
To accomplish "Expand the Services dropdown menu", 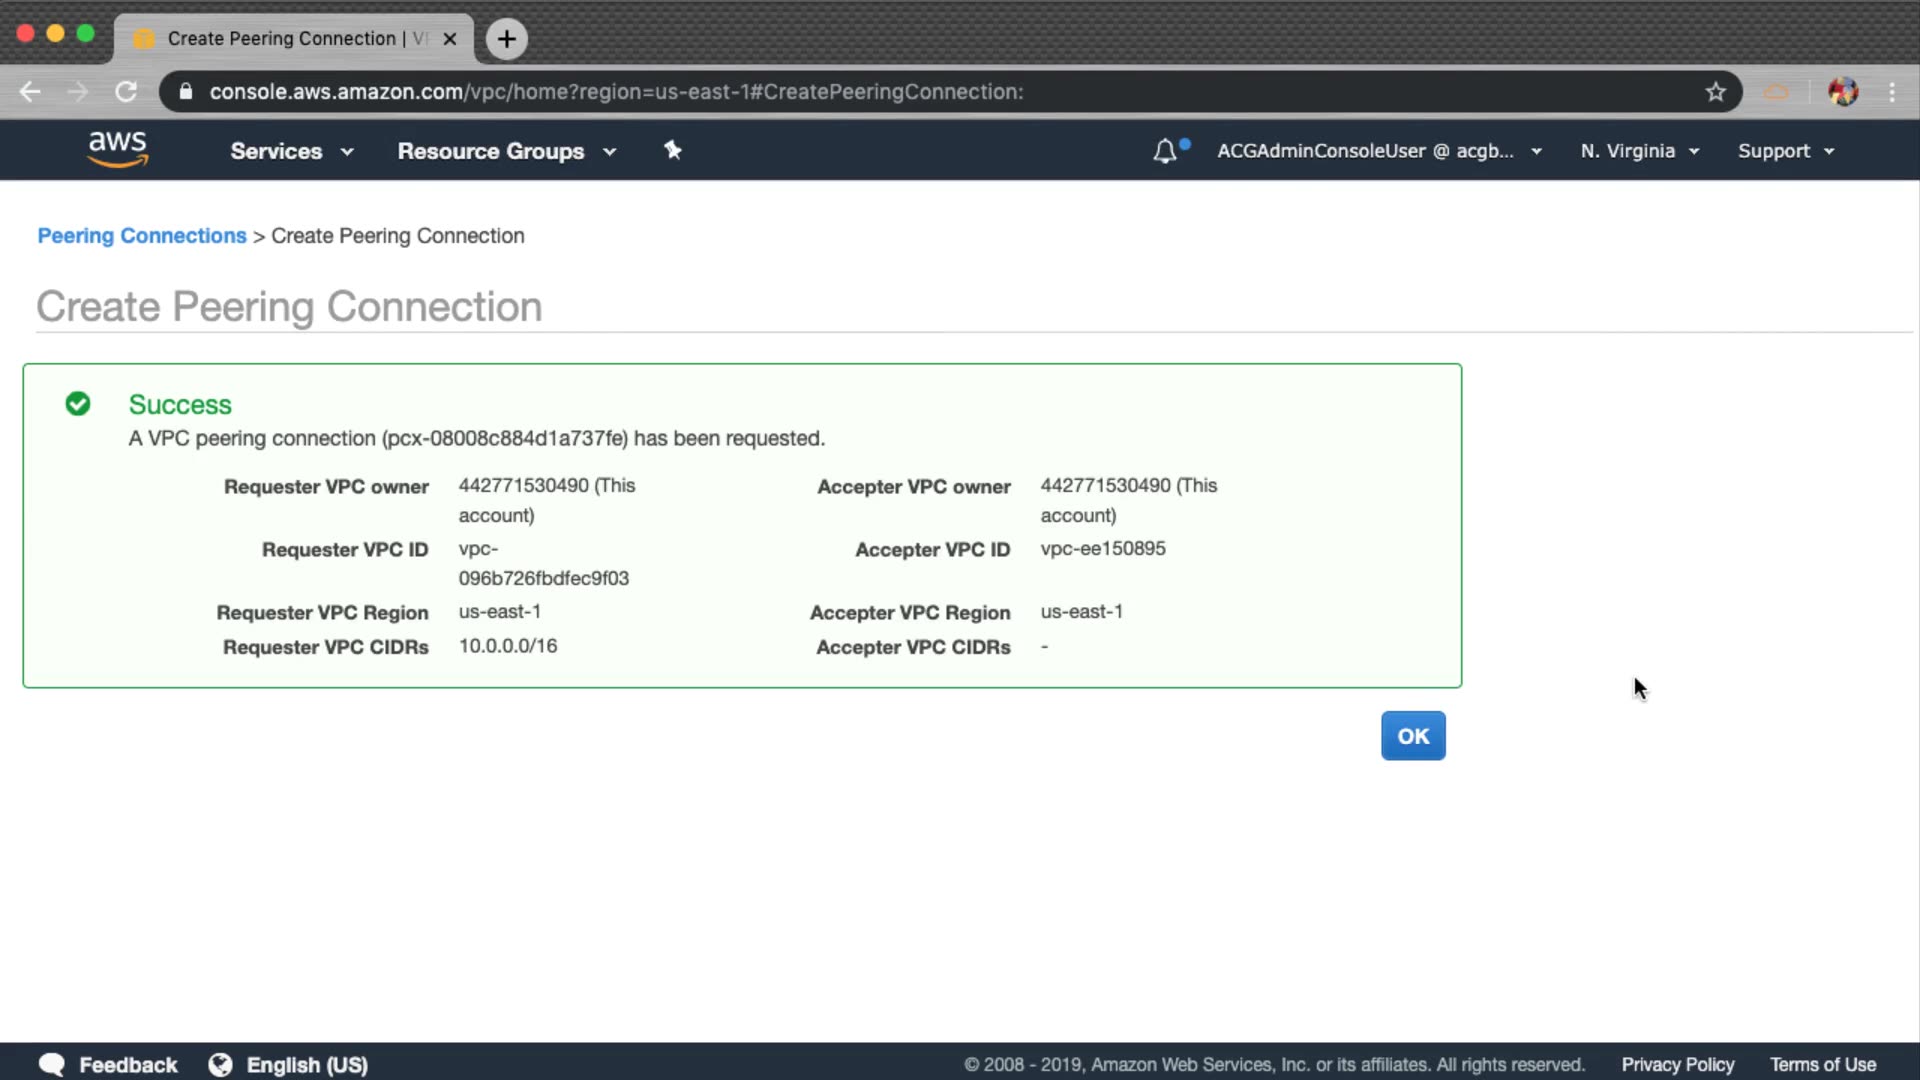I will (x=291, y=151).
